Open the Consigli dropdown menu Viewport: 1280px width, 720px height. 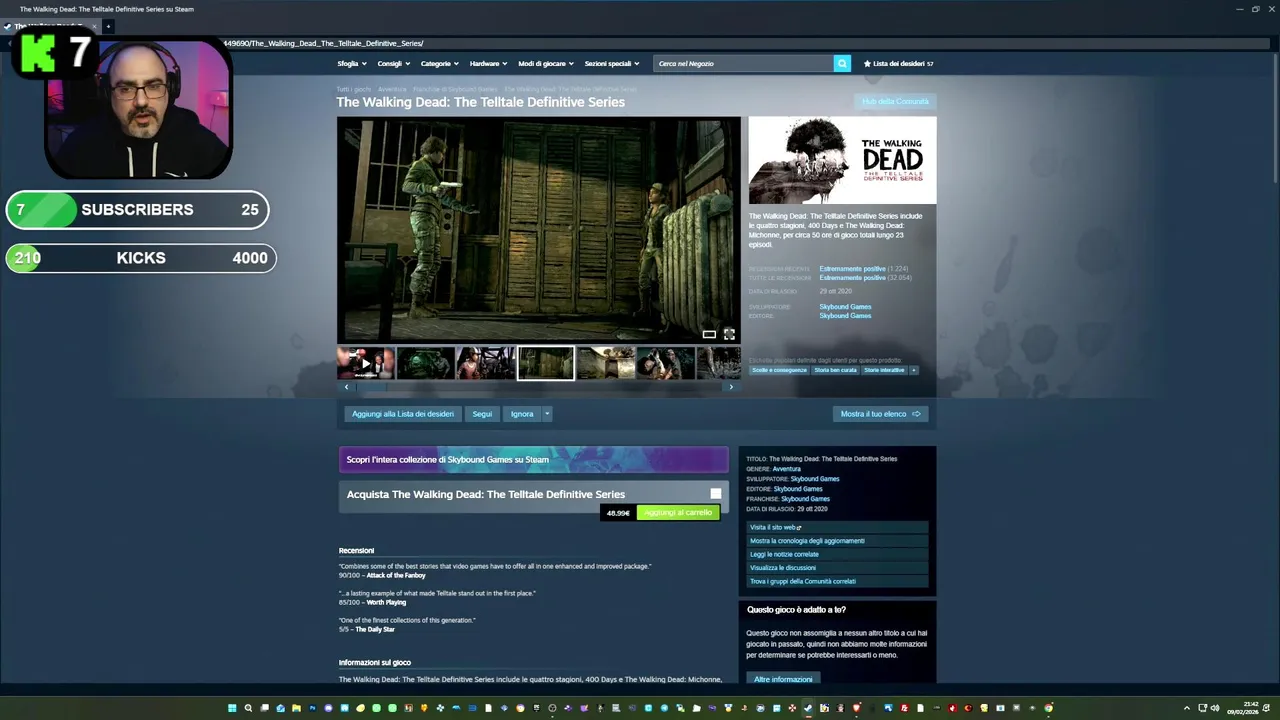pyautogui.click(x=392, y=63)
